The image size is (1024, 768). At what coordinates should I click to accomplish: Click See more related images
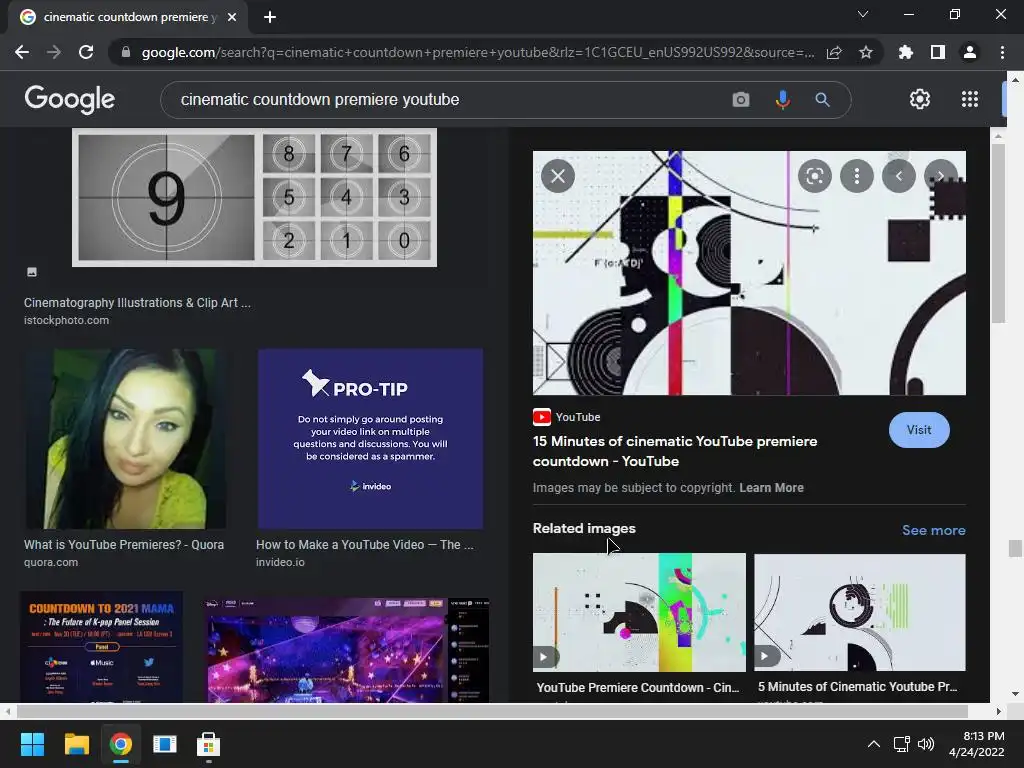coord(933,530)
